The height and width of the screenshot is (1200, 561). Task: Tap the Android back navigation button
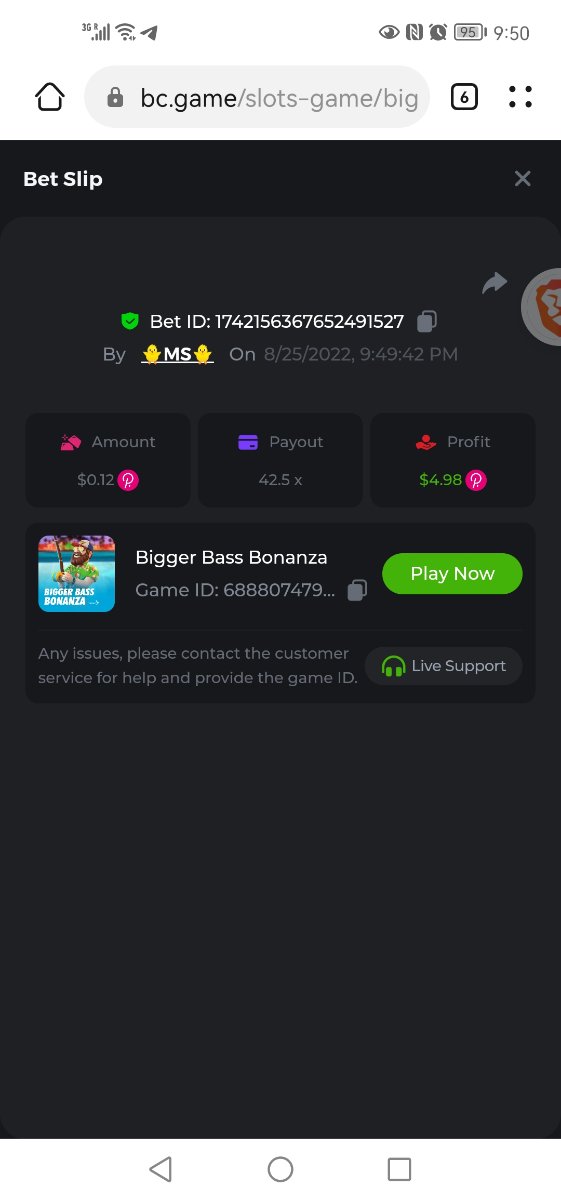160,1169
